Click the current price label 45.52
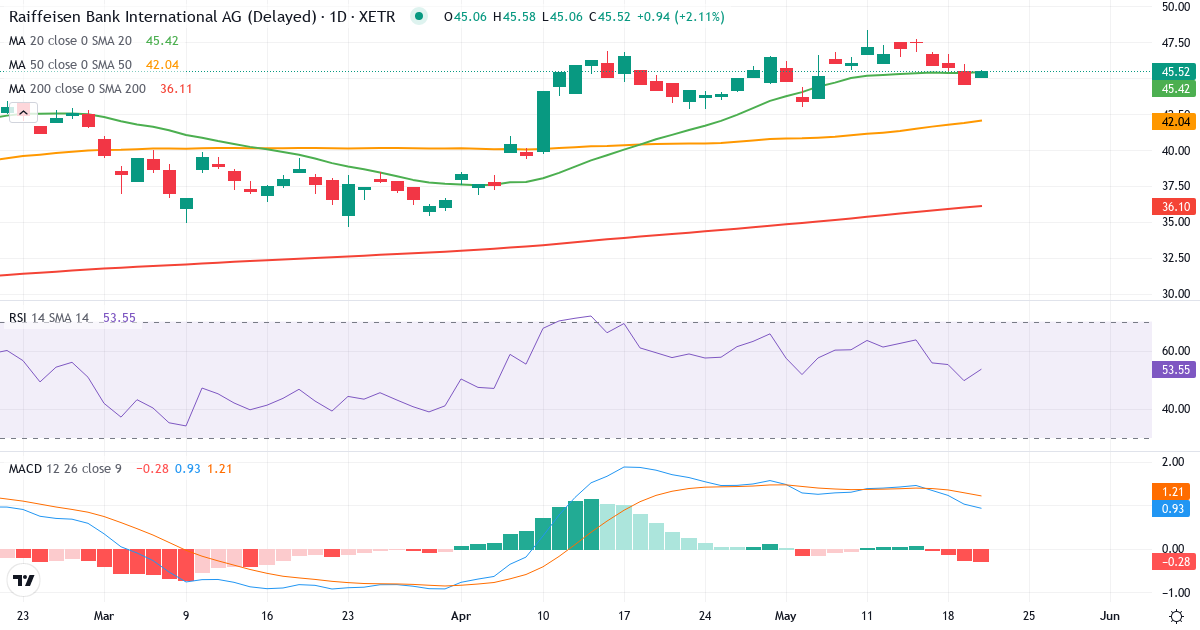Screen dimensions: 1200x630 [x=1175, y=72]
